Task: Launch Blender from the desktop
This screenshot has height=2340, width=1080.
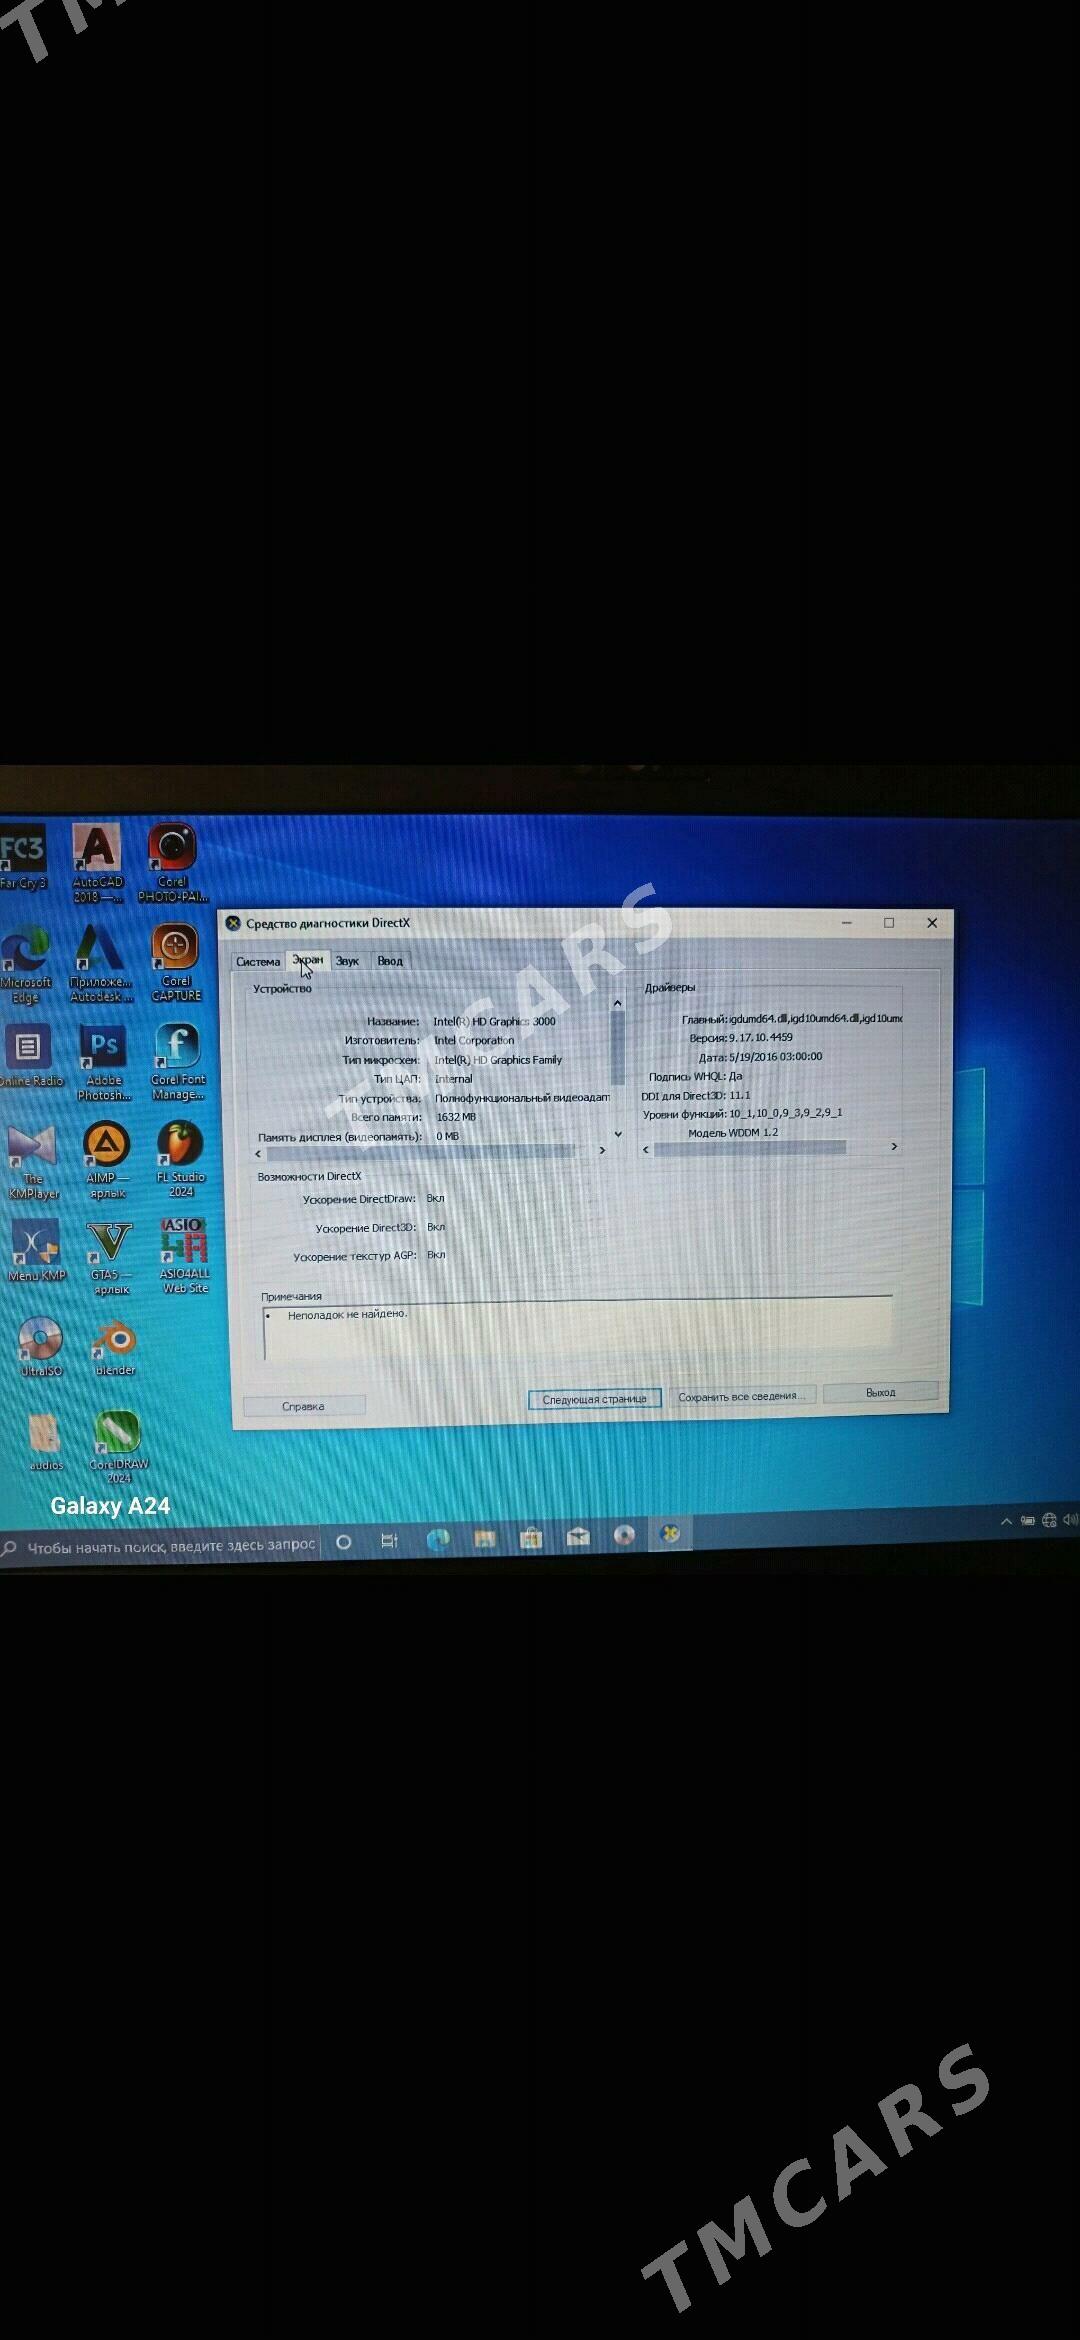Action: click(x=115, y=1347)
